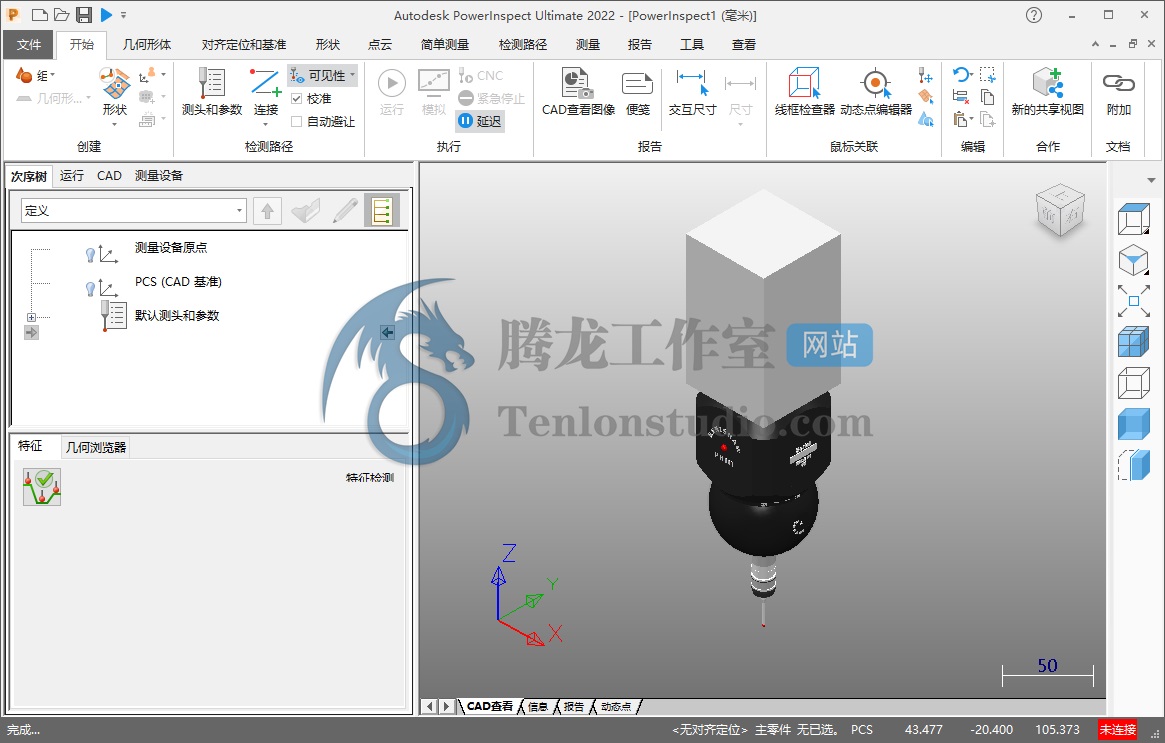Screen dimensions: 1165x743
Task: Switch to the 信息 bottom tab
Action: click(538, 707)
